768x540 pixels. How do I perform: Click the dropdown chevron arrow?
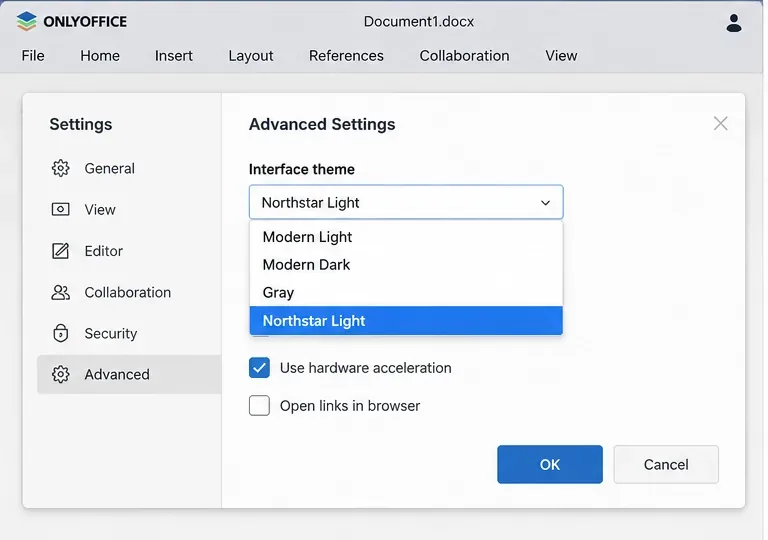pyautogui.click(x=545, y=202)
